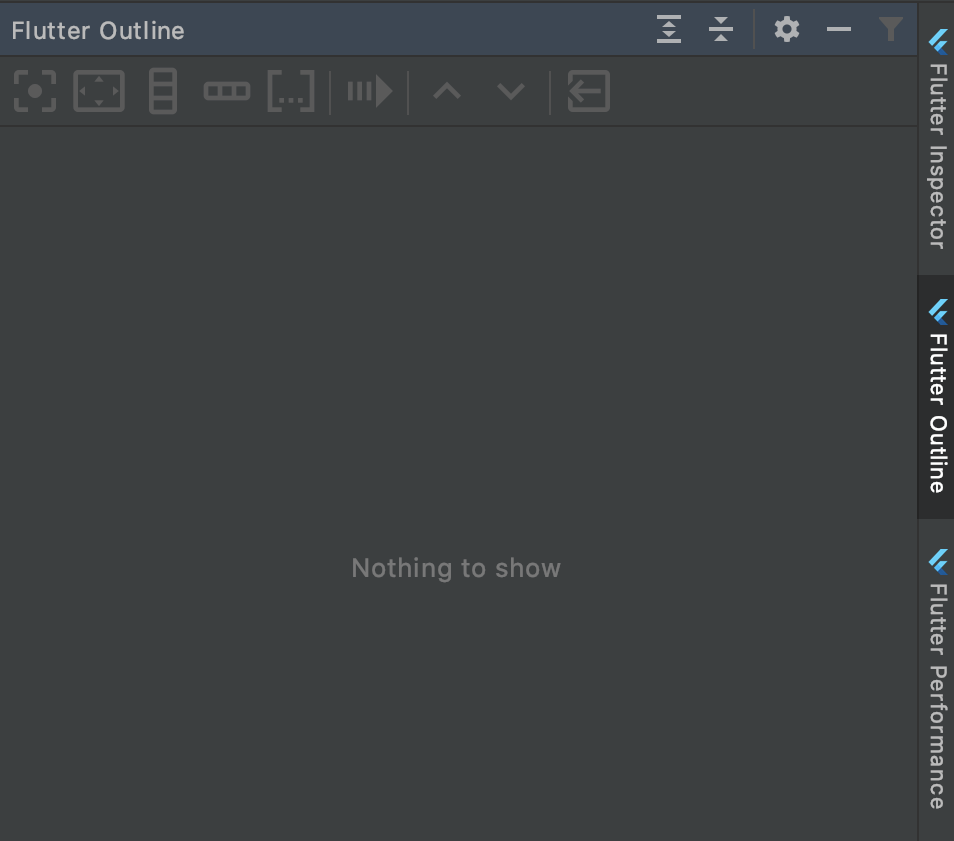Screen dimensions: 954x841
Task: Click the filter funnel icon
Action: (x=891, y=29)
